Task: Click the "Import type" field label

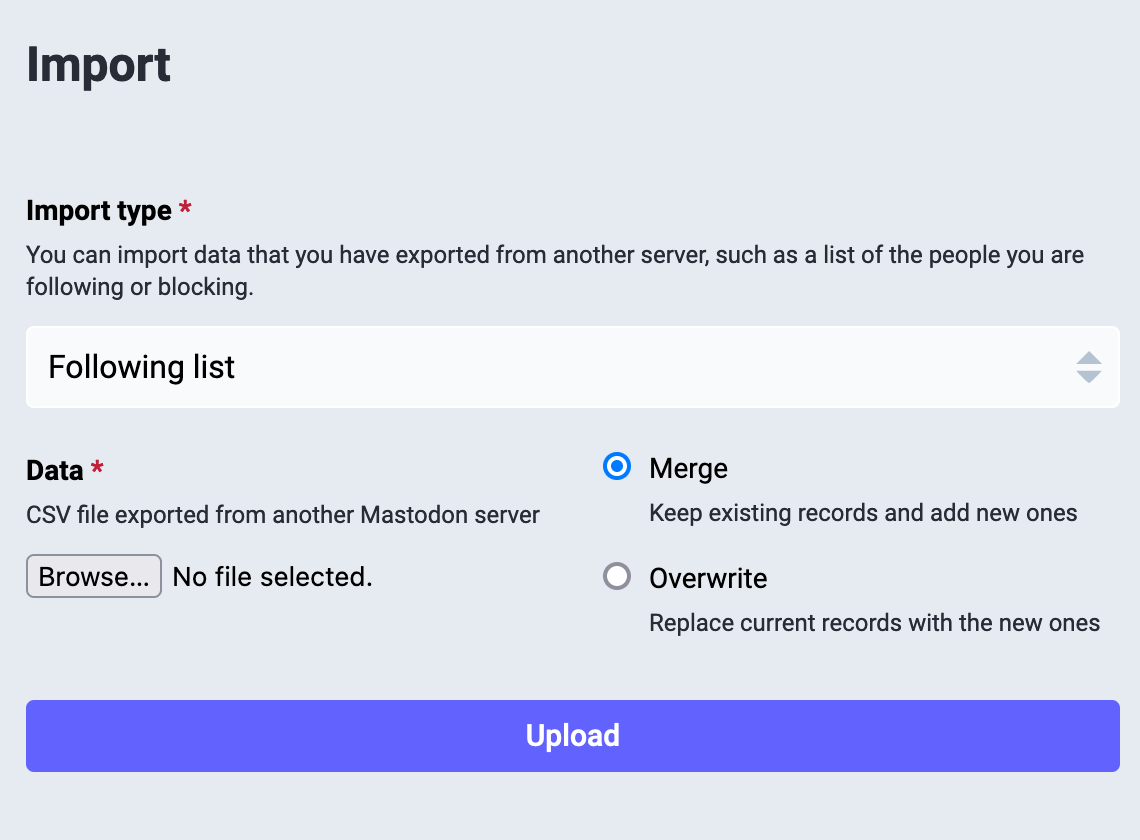Action: (99, 211)
